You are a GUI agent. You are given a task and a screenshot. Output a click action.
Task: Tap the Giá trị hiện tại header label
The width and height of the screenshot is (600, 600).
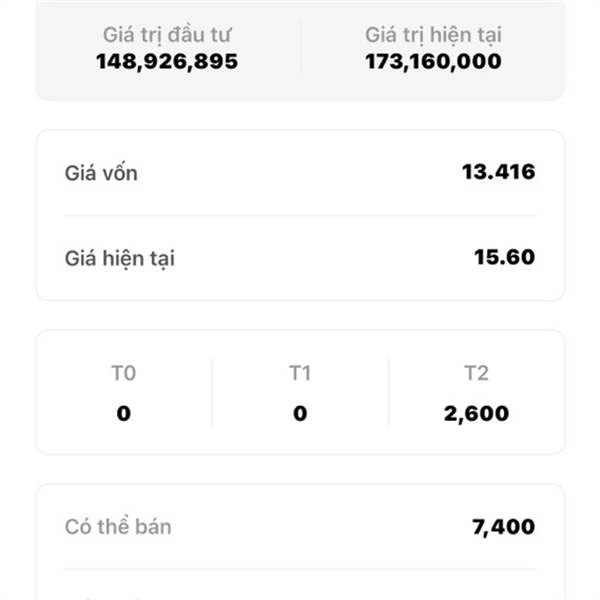(433, 35)
